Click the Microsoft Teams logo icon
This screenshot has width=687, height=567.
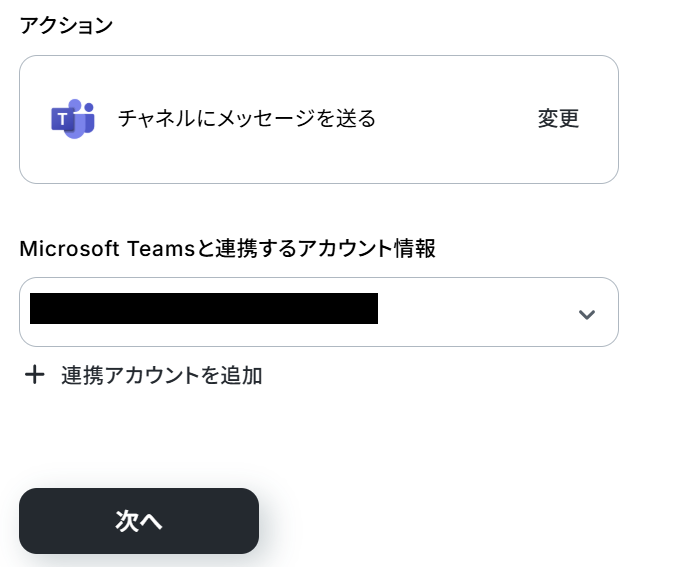click(x=73, y=119)
